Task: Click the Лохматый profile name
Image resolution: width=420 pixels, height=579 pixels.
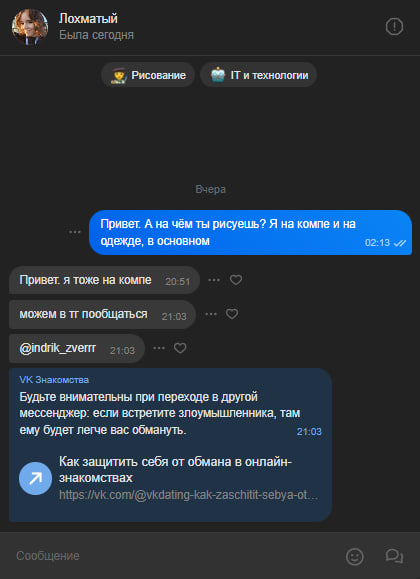Action: coord(88,18)
